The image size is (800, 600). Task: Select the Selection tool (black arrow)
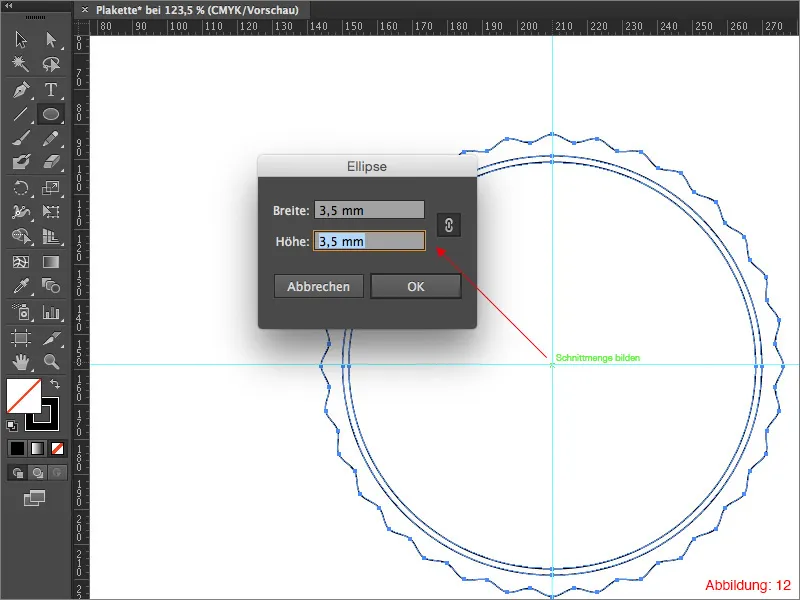point(21,40)
